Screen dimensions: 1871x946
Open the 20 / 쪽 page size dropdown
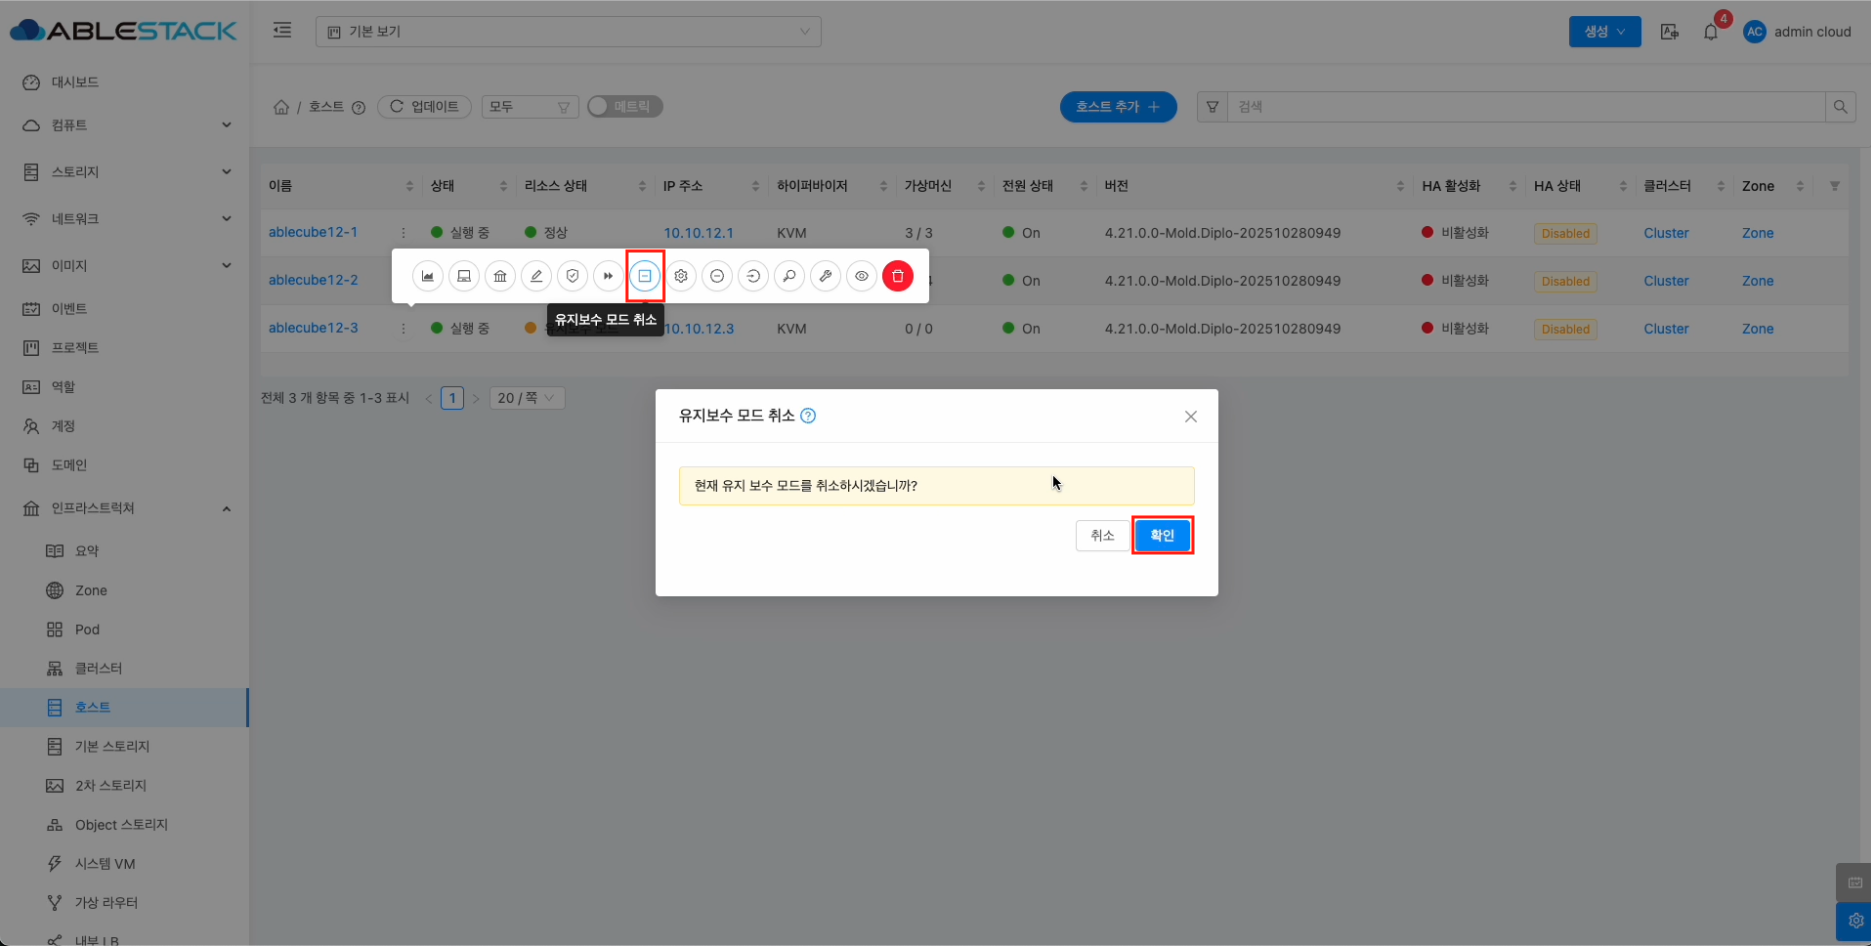[x=526, y=398]
